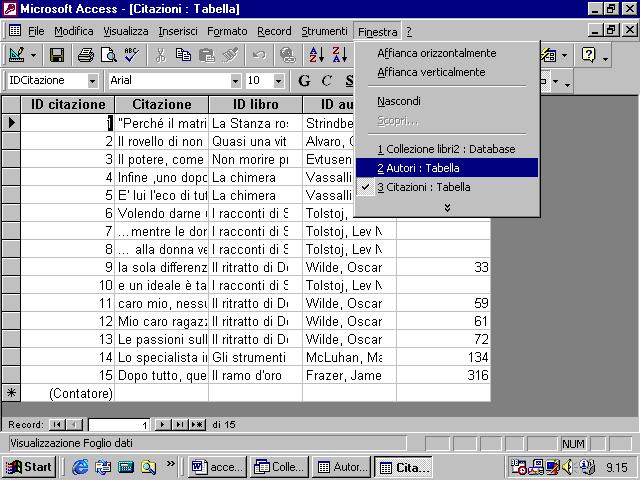
Task: Click the ID citazione column header
Action: [x=68, y=104]
